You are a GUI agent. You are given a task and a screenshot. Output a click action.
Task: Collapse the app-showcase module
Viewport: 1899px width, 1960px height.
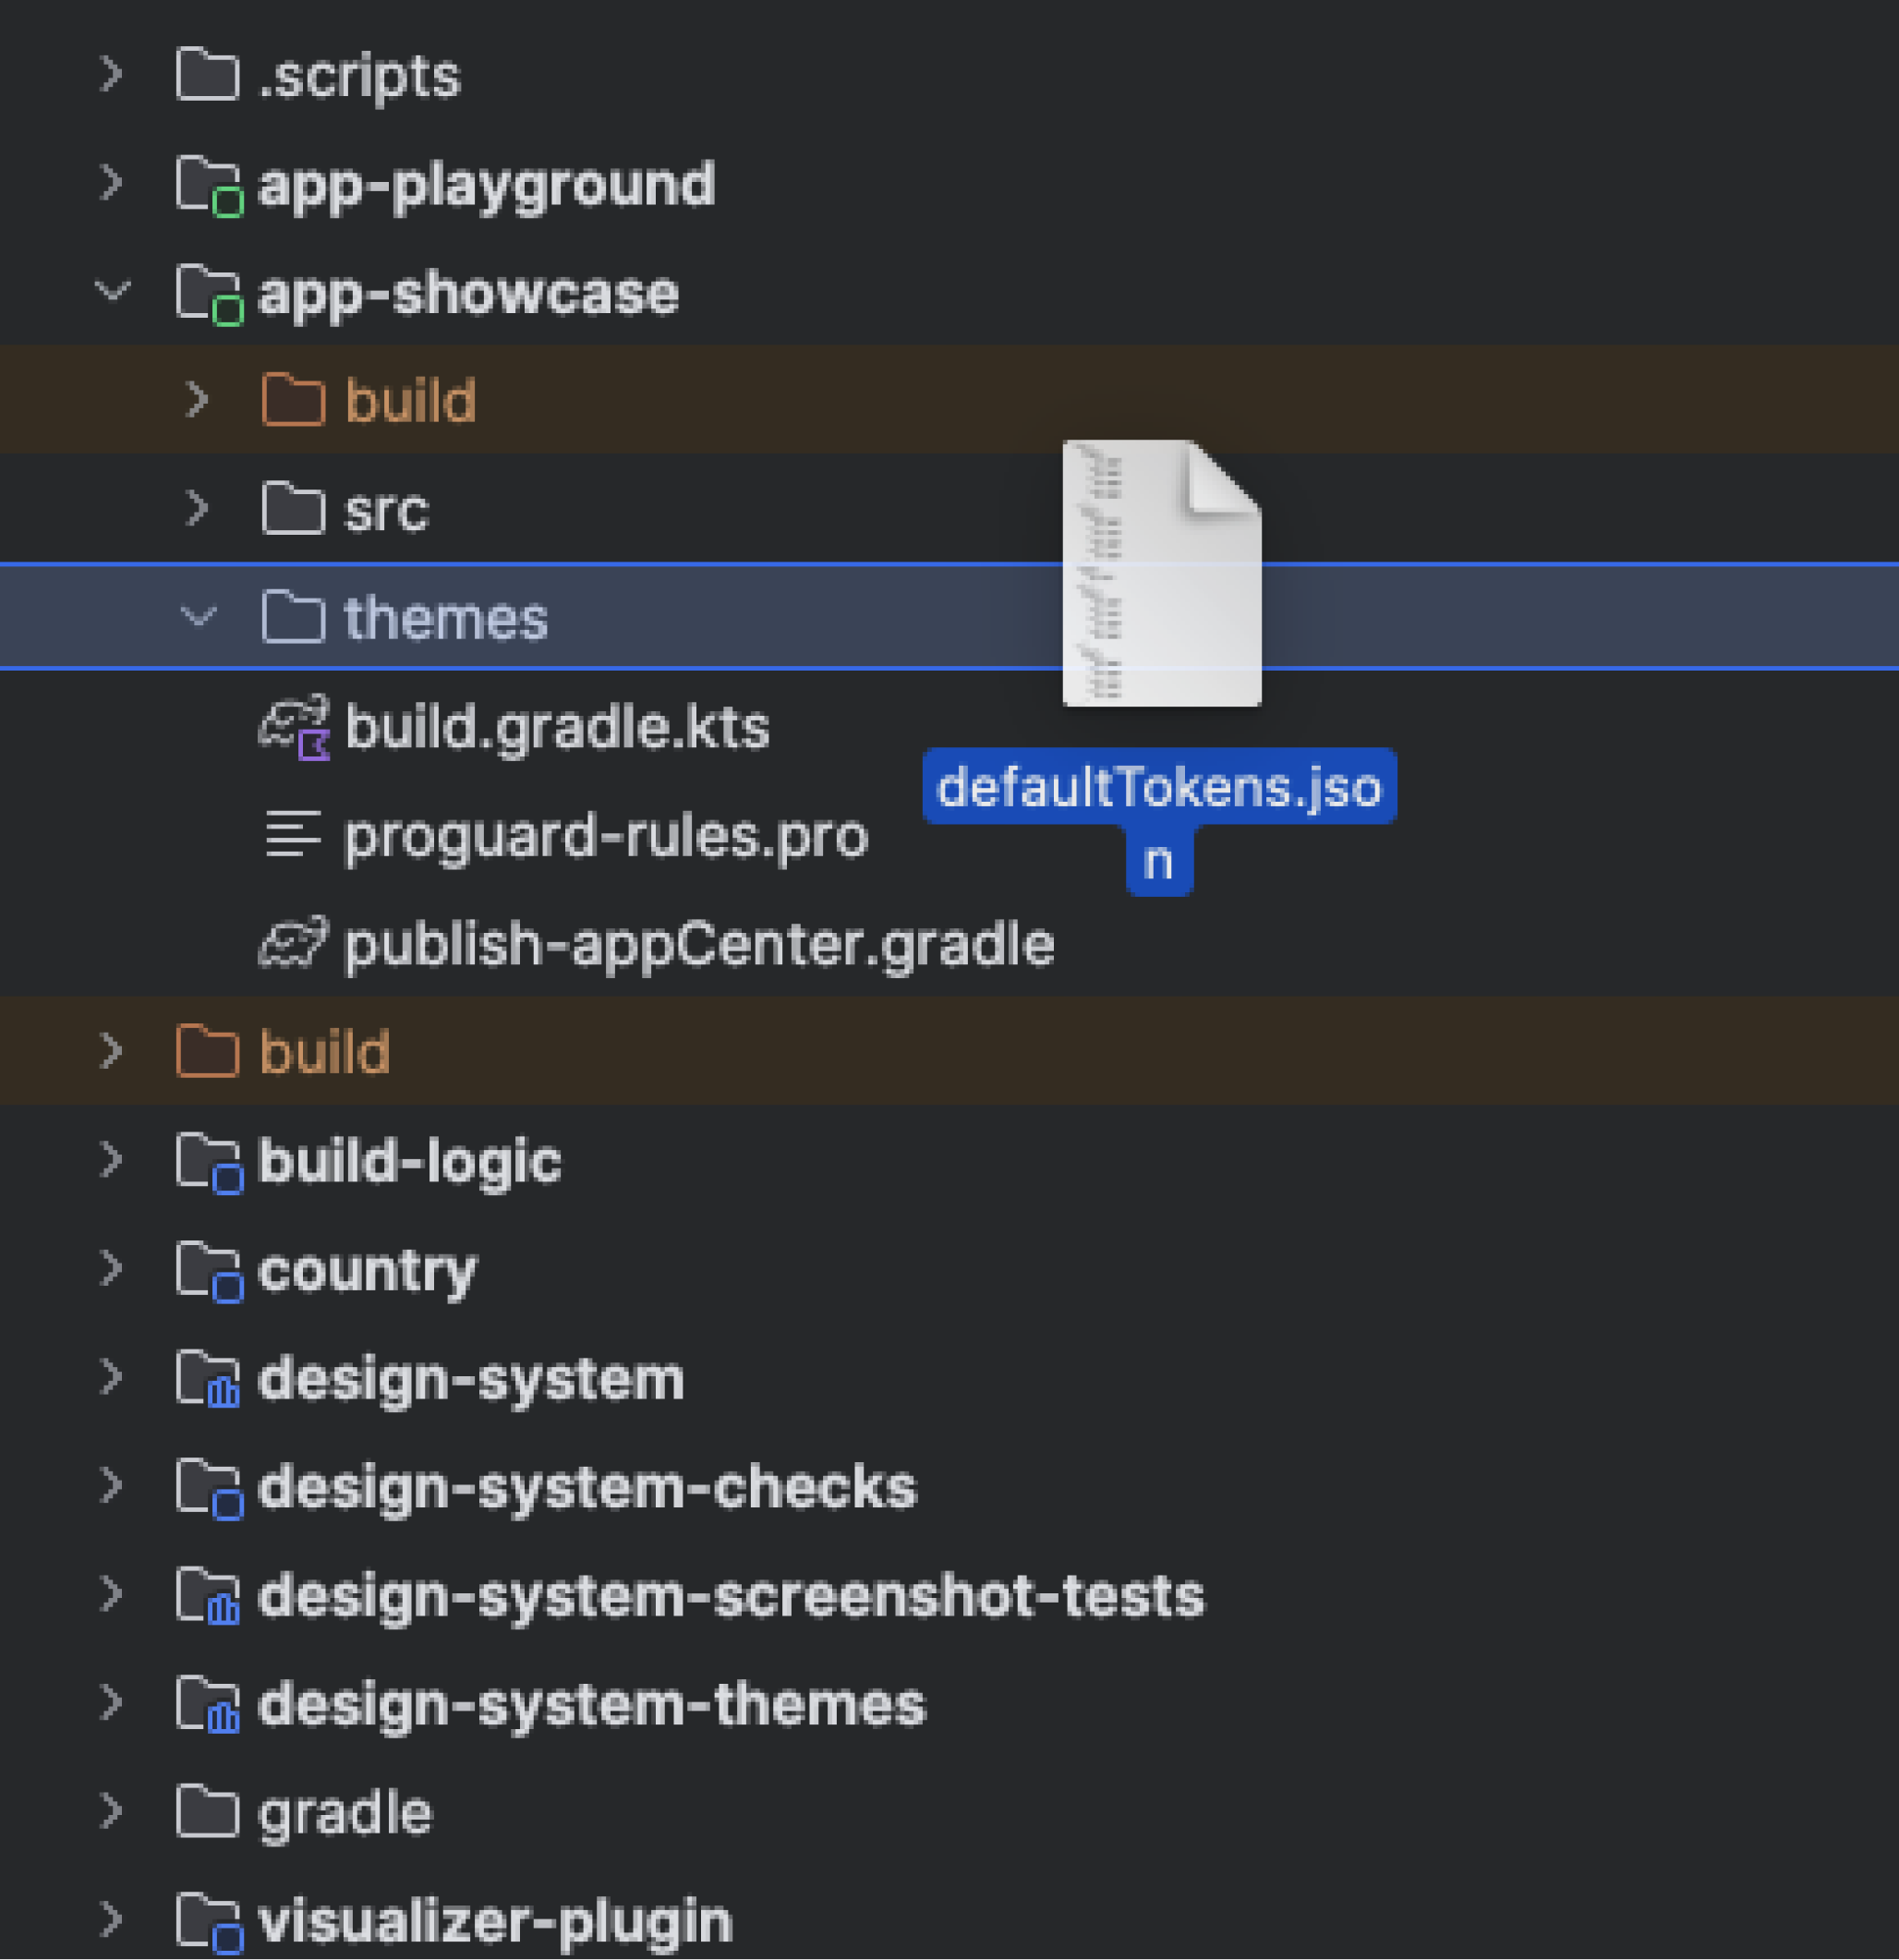click(112, 291)
